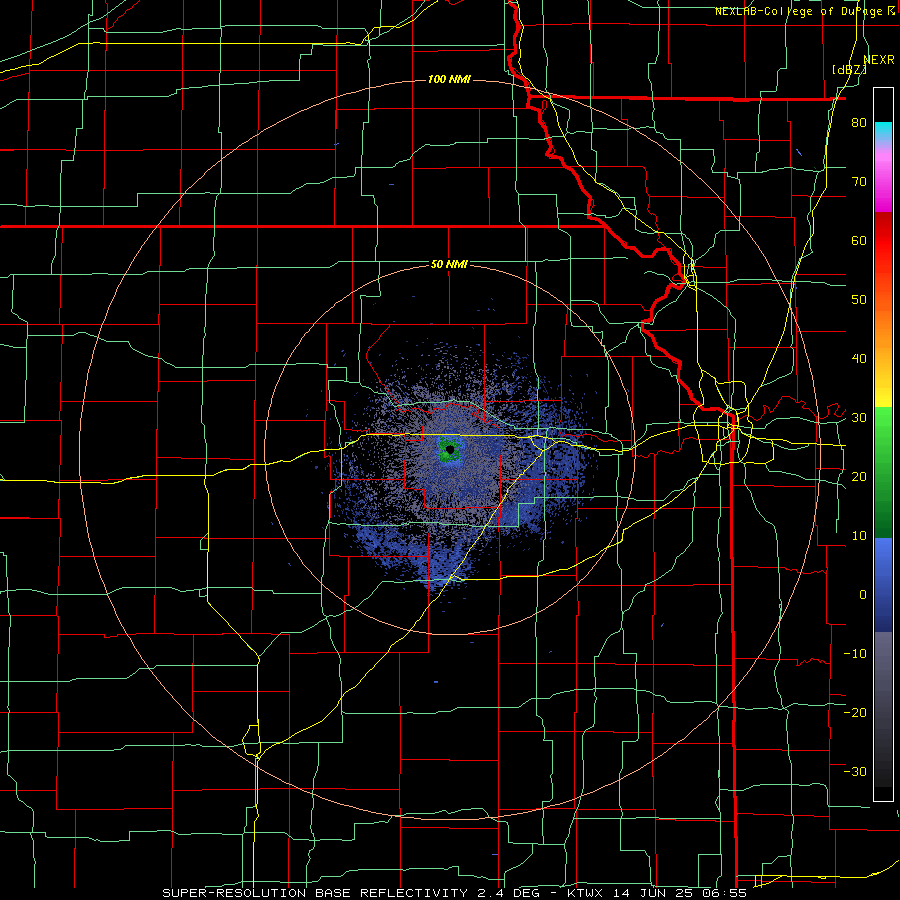Click the 80 dBZ tick label on the scale
This screenshot has height=900, width=900.
(859, 123)
